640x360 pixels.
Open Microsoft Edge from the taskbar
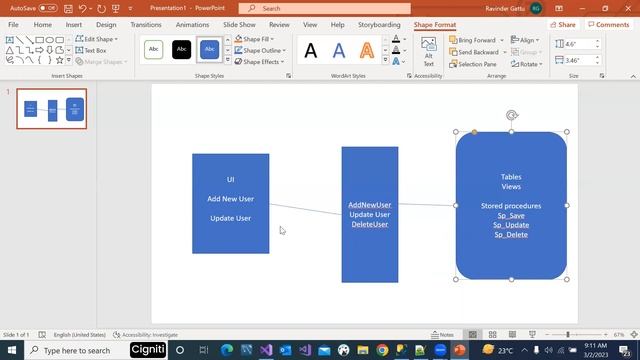[227, 350]
